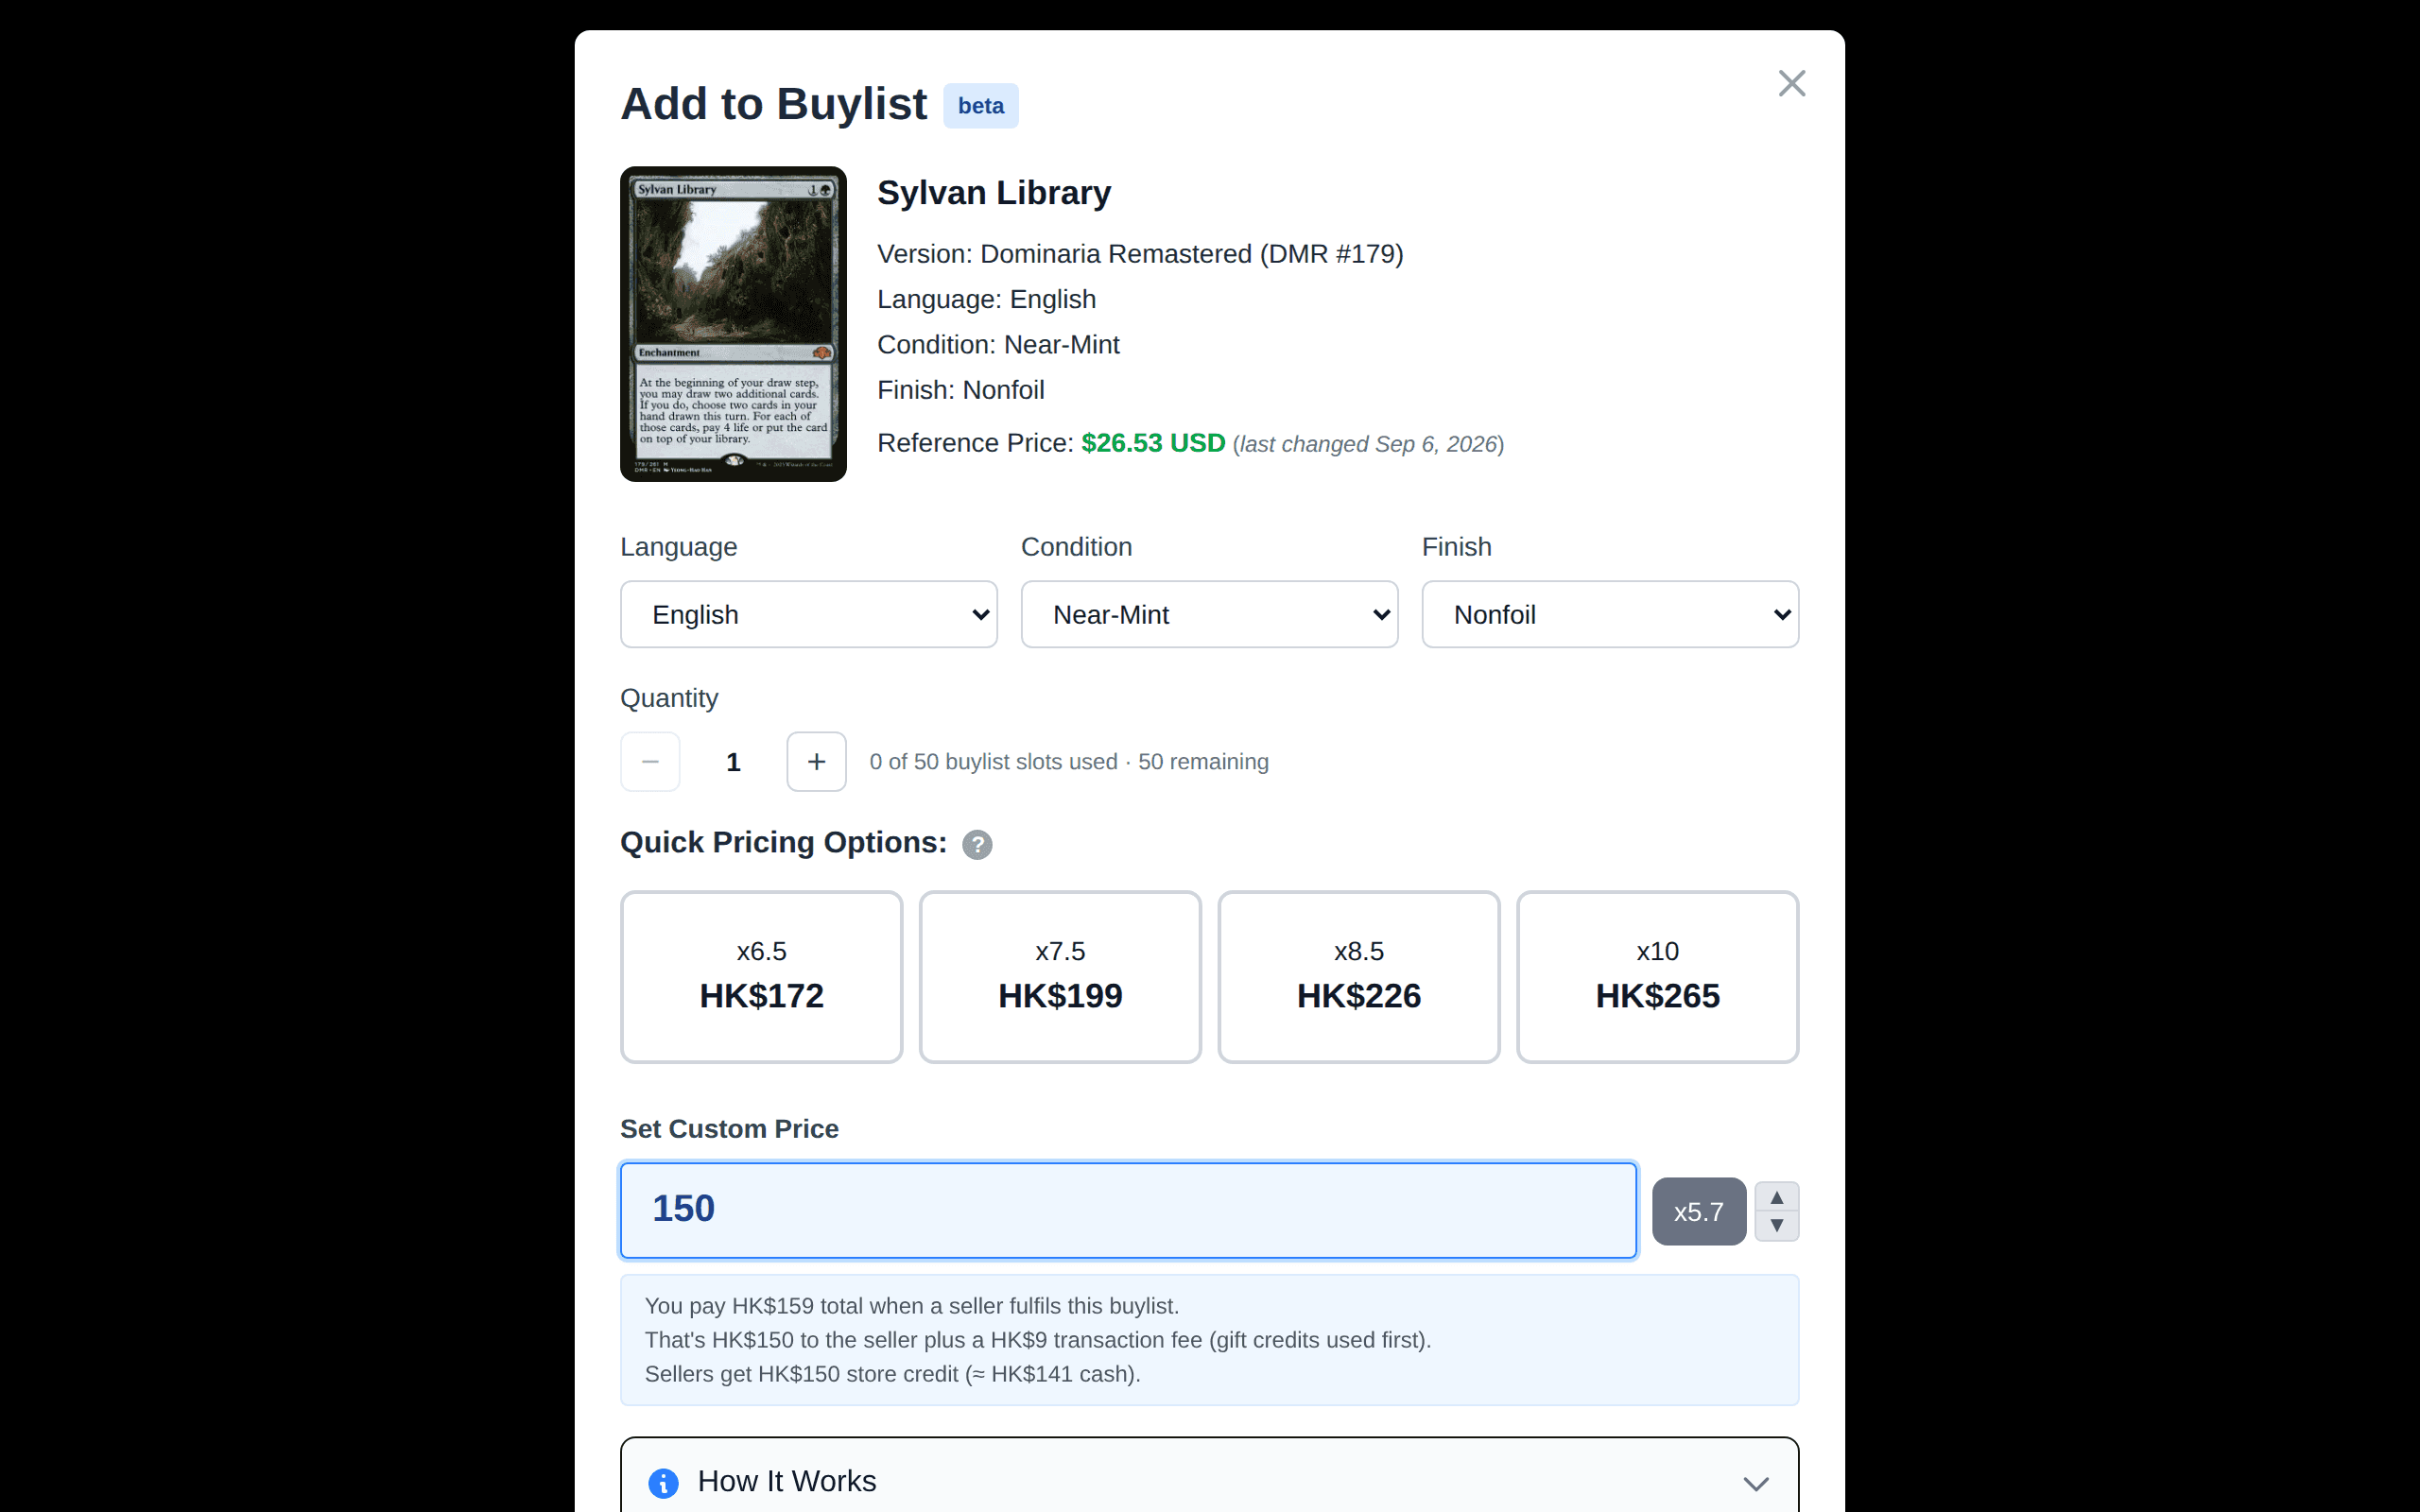
Task: Open the Finish dropdown
Action: [x=1610, y=614]
